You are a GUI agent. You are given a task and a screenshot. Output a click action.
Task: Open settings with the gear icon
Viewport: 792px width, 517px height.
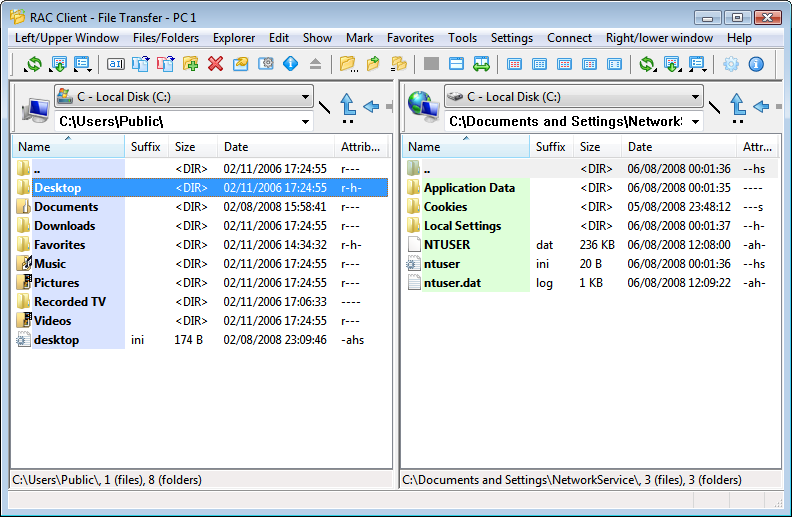[x=731, y=64]
